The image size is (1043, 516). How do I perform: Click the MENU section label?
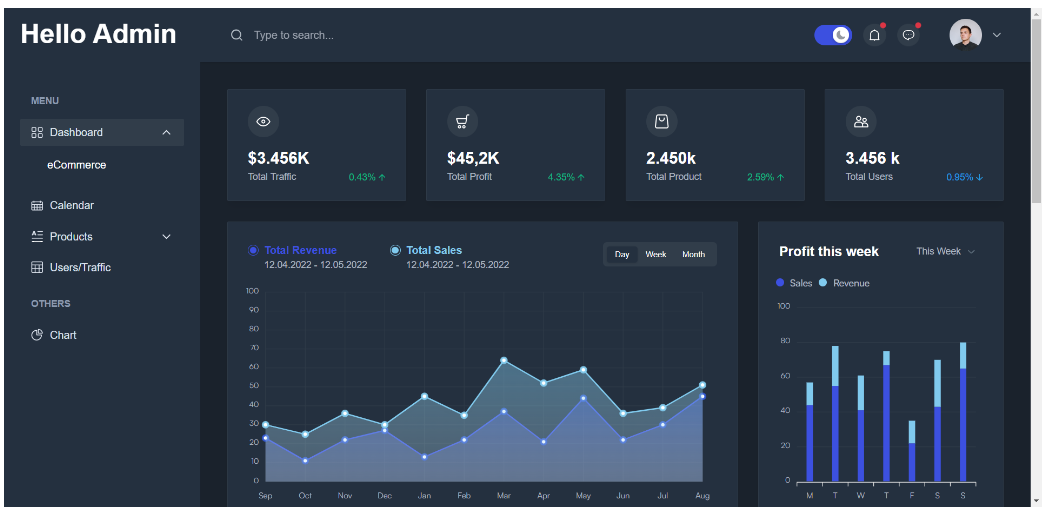click(45, 100)
